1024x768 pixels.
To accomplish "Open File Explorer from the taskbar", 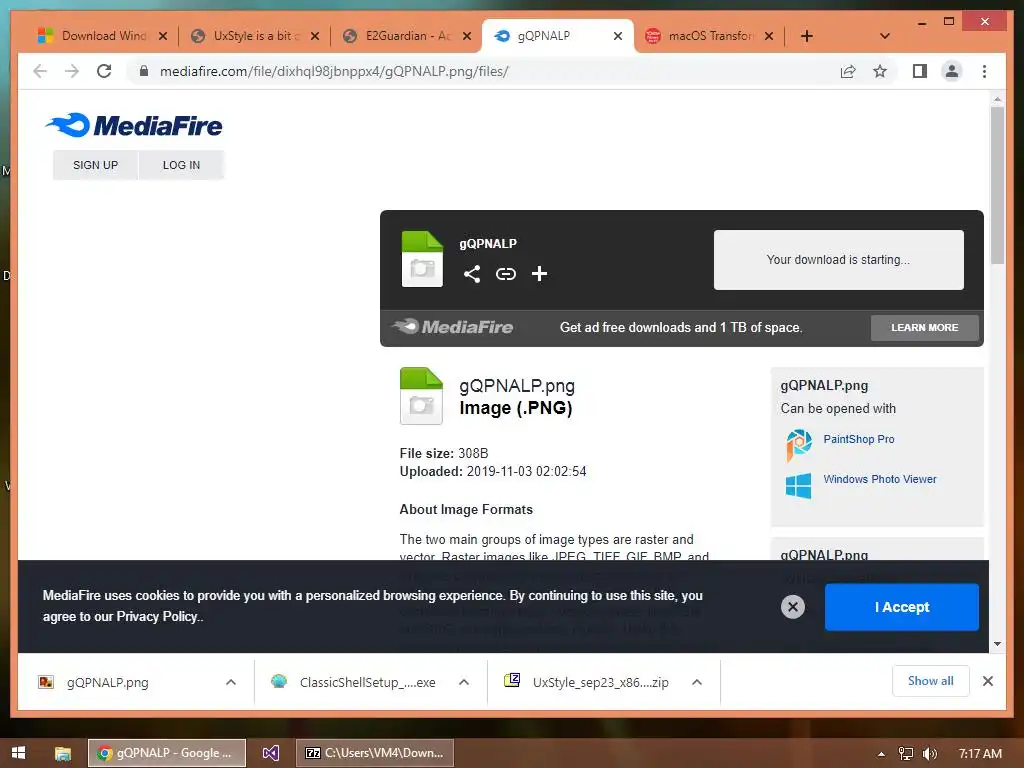I will (63, 754).
